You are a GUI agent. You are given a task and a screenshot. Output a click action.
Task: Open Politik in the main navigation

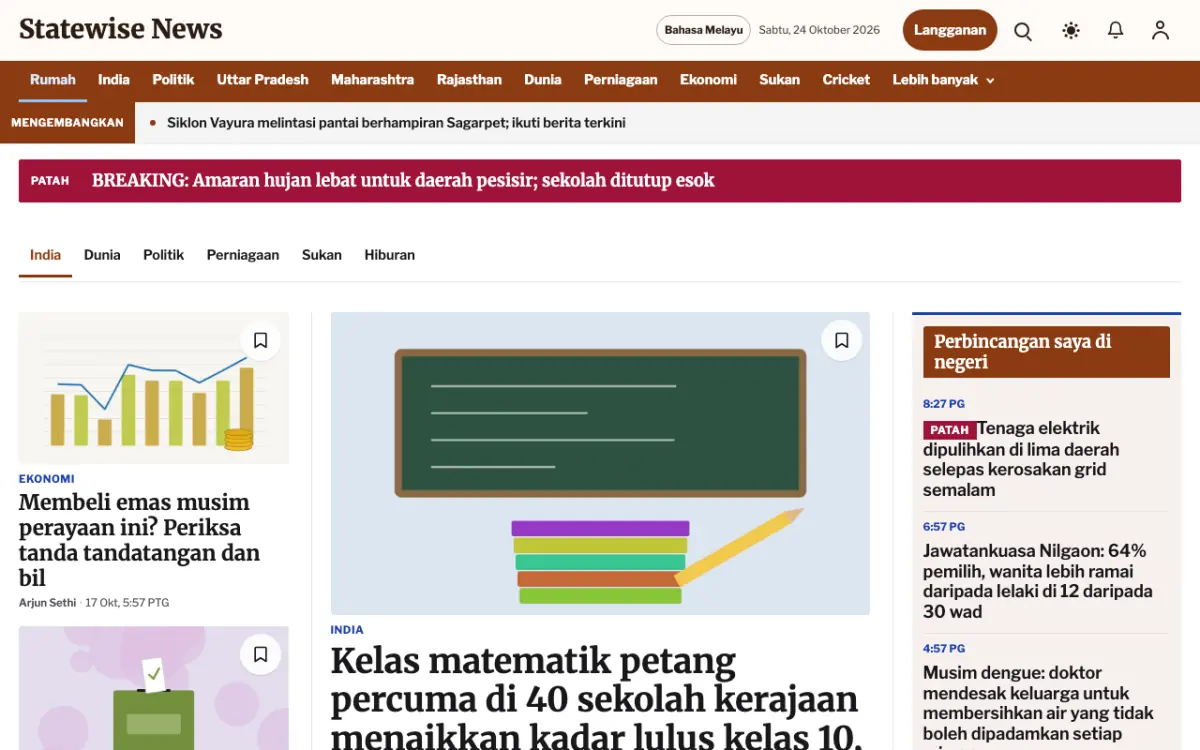(x=173, y=80)
